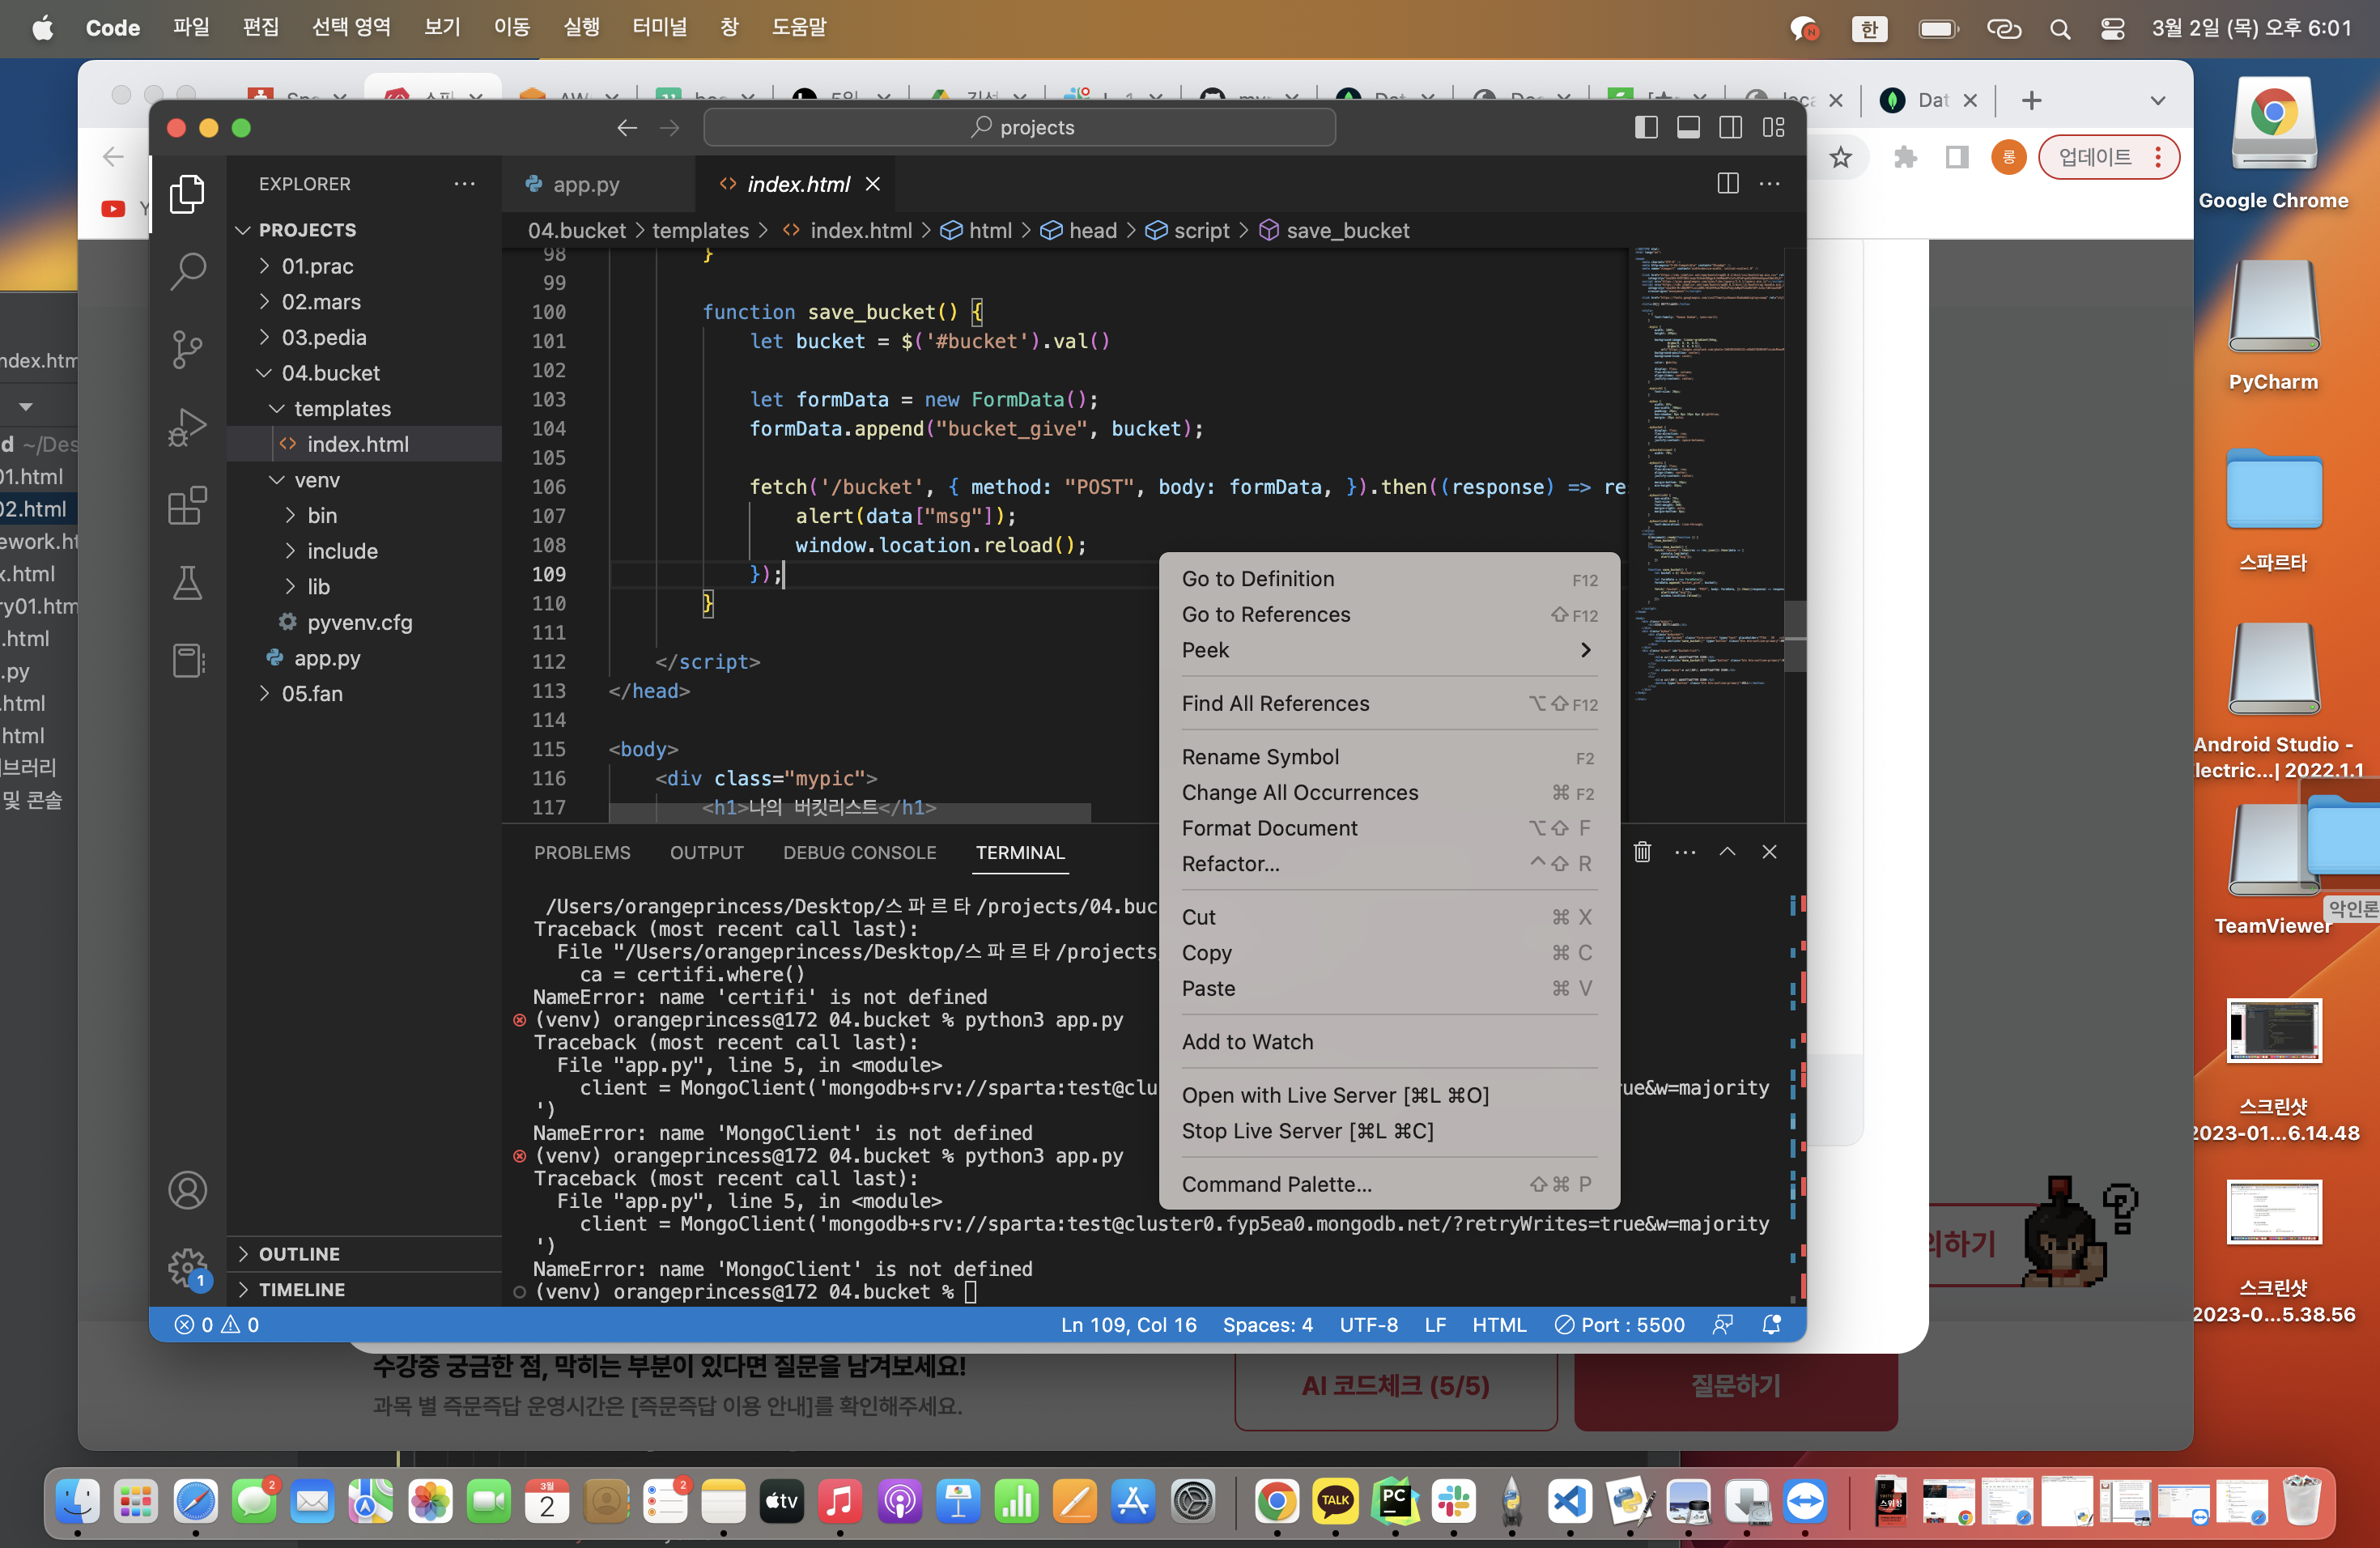
Task: Open the Explorer views and more actions ellipsis
Action: [464, 183]
